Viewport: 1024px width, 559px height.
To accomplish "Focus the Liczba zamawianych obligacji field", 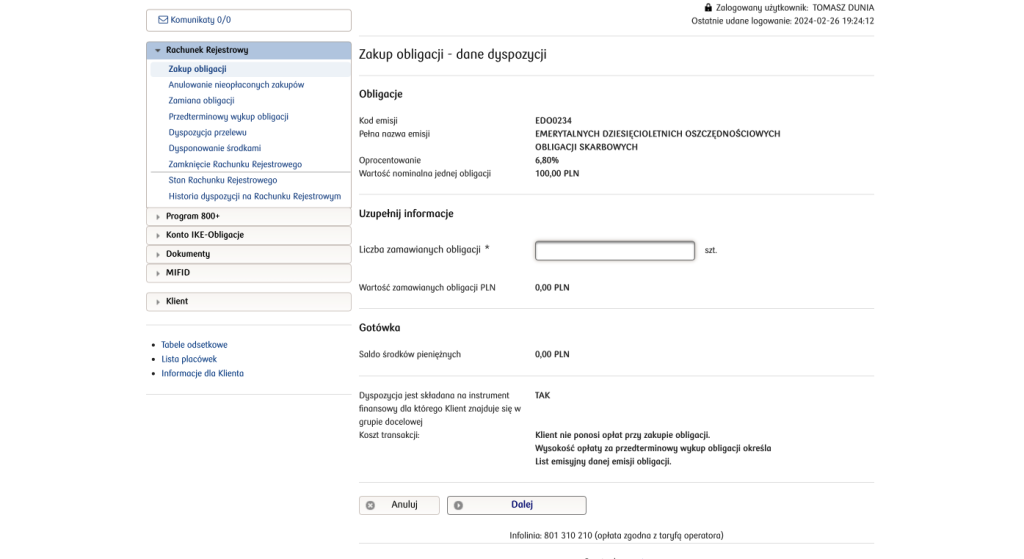I will tap(614, 251).
